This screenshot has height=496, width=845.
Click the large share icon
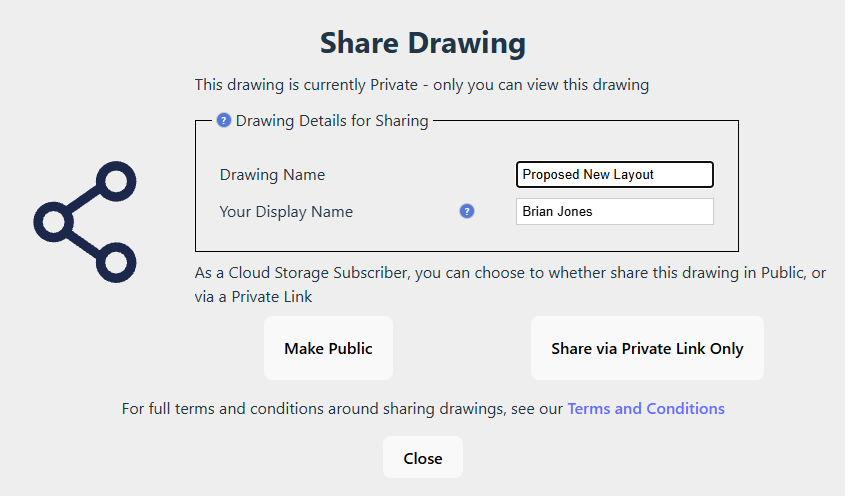[x=85, y=221]
